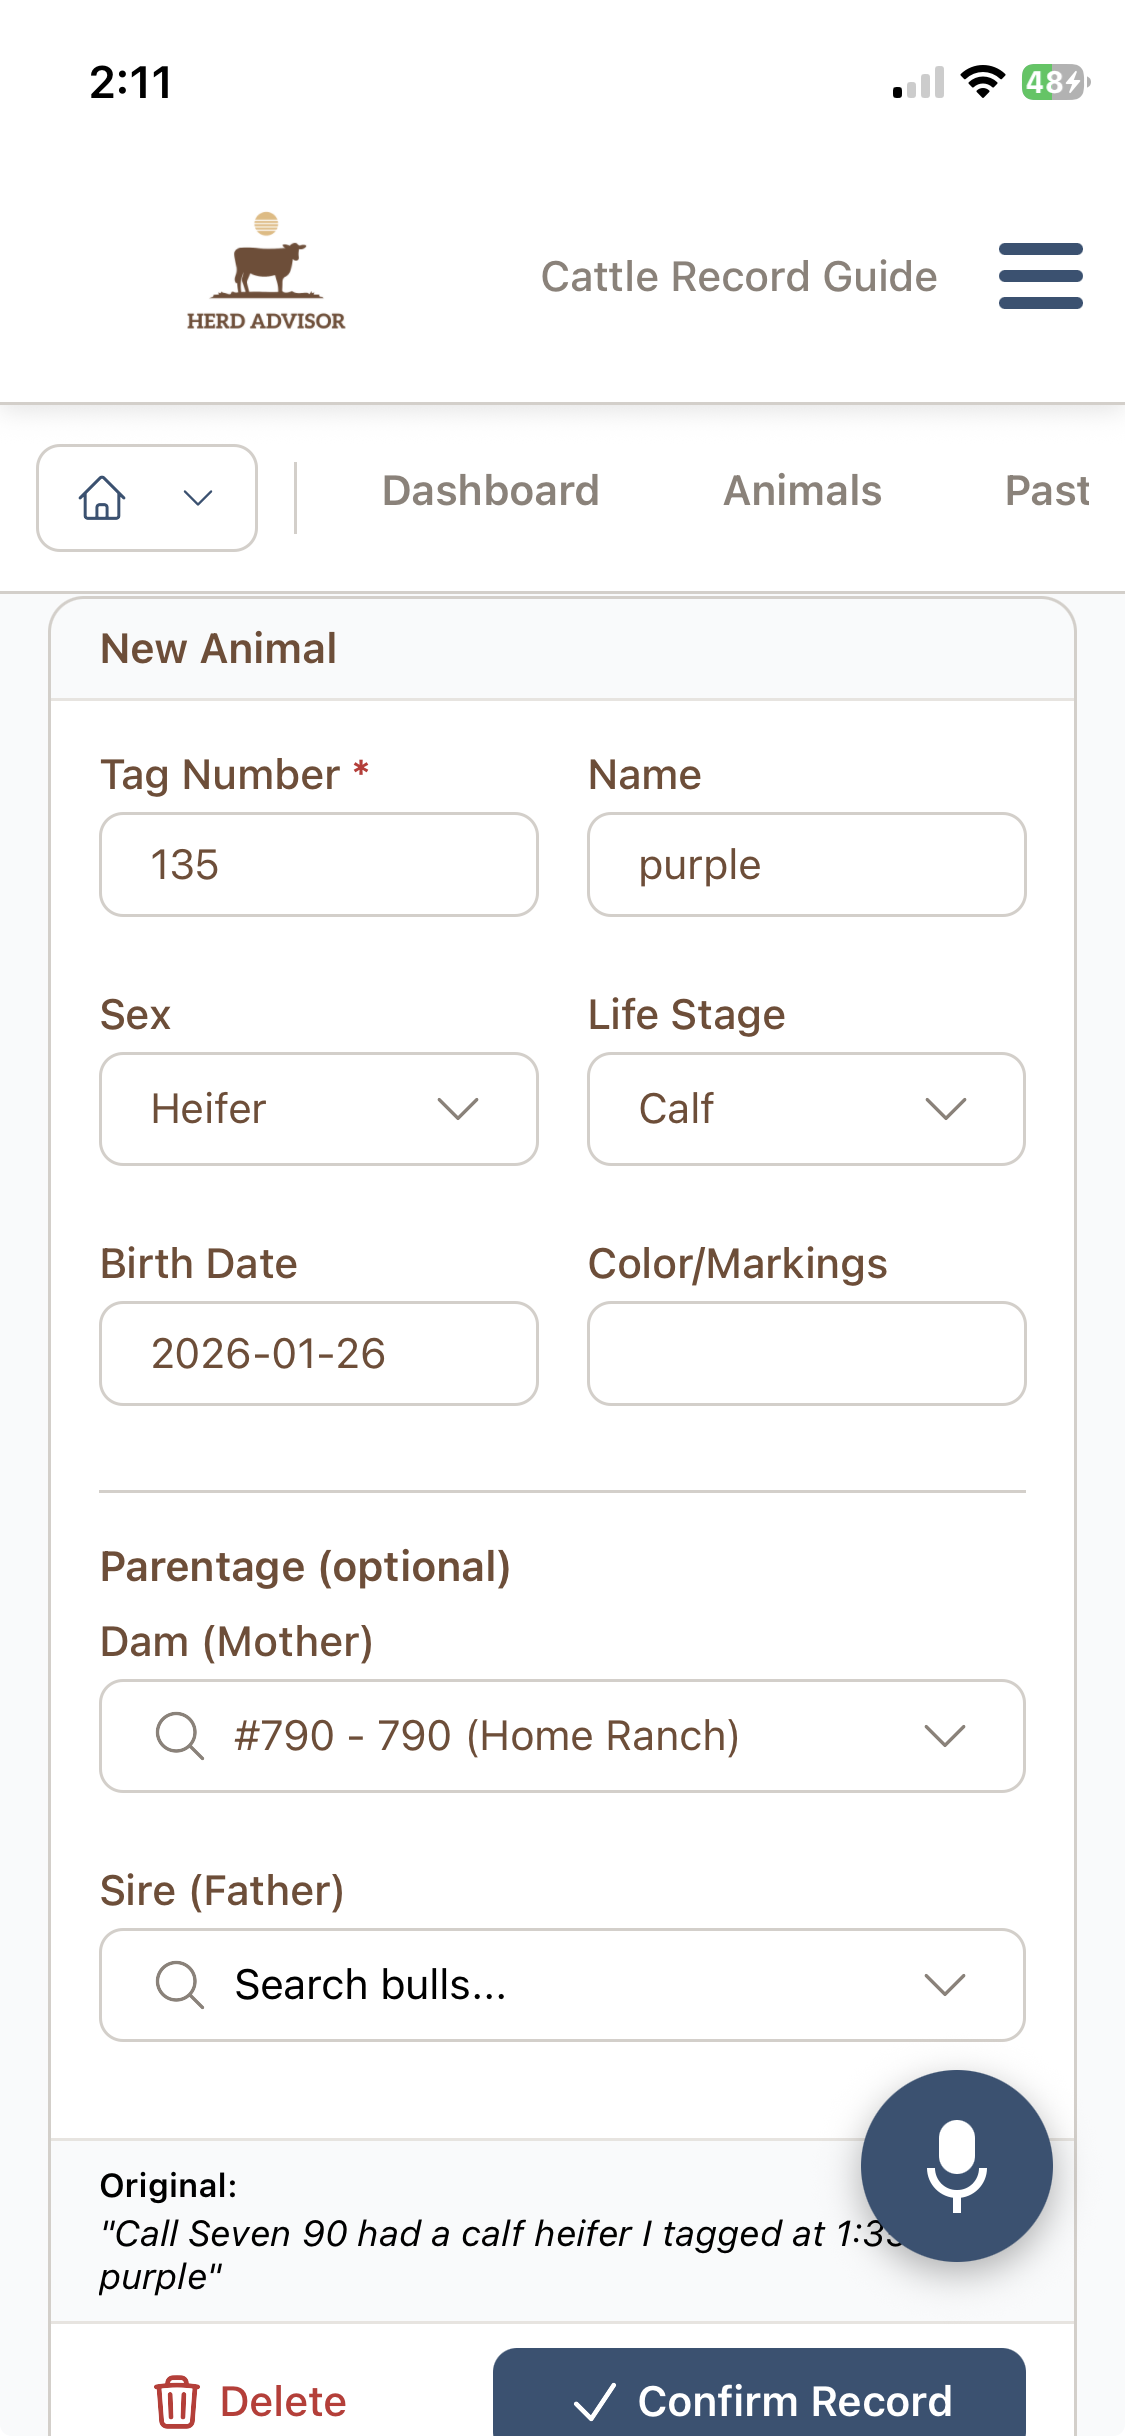Open the Life Stage dropdown showing Calf
The image size is (1125, 2436).
(x=805, y=1109)
